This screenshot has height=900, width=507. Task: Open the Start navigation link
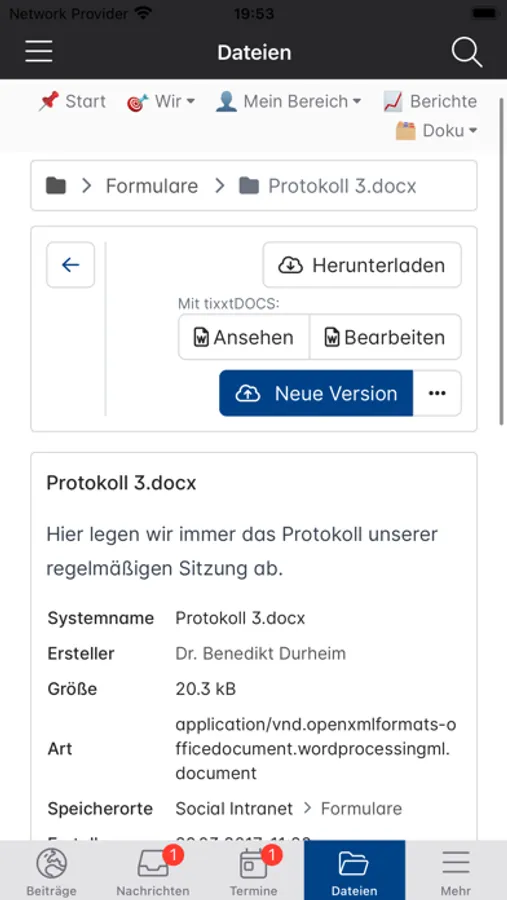click(72, 102)
